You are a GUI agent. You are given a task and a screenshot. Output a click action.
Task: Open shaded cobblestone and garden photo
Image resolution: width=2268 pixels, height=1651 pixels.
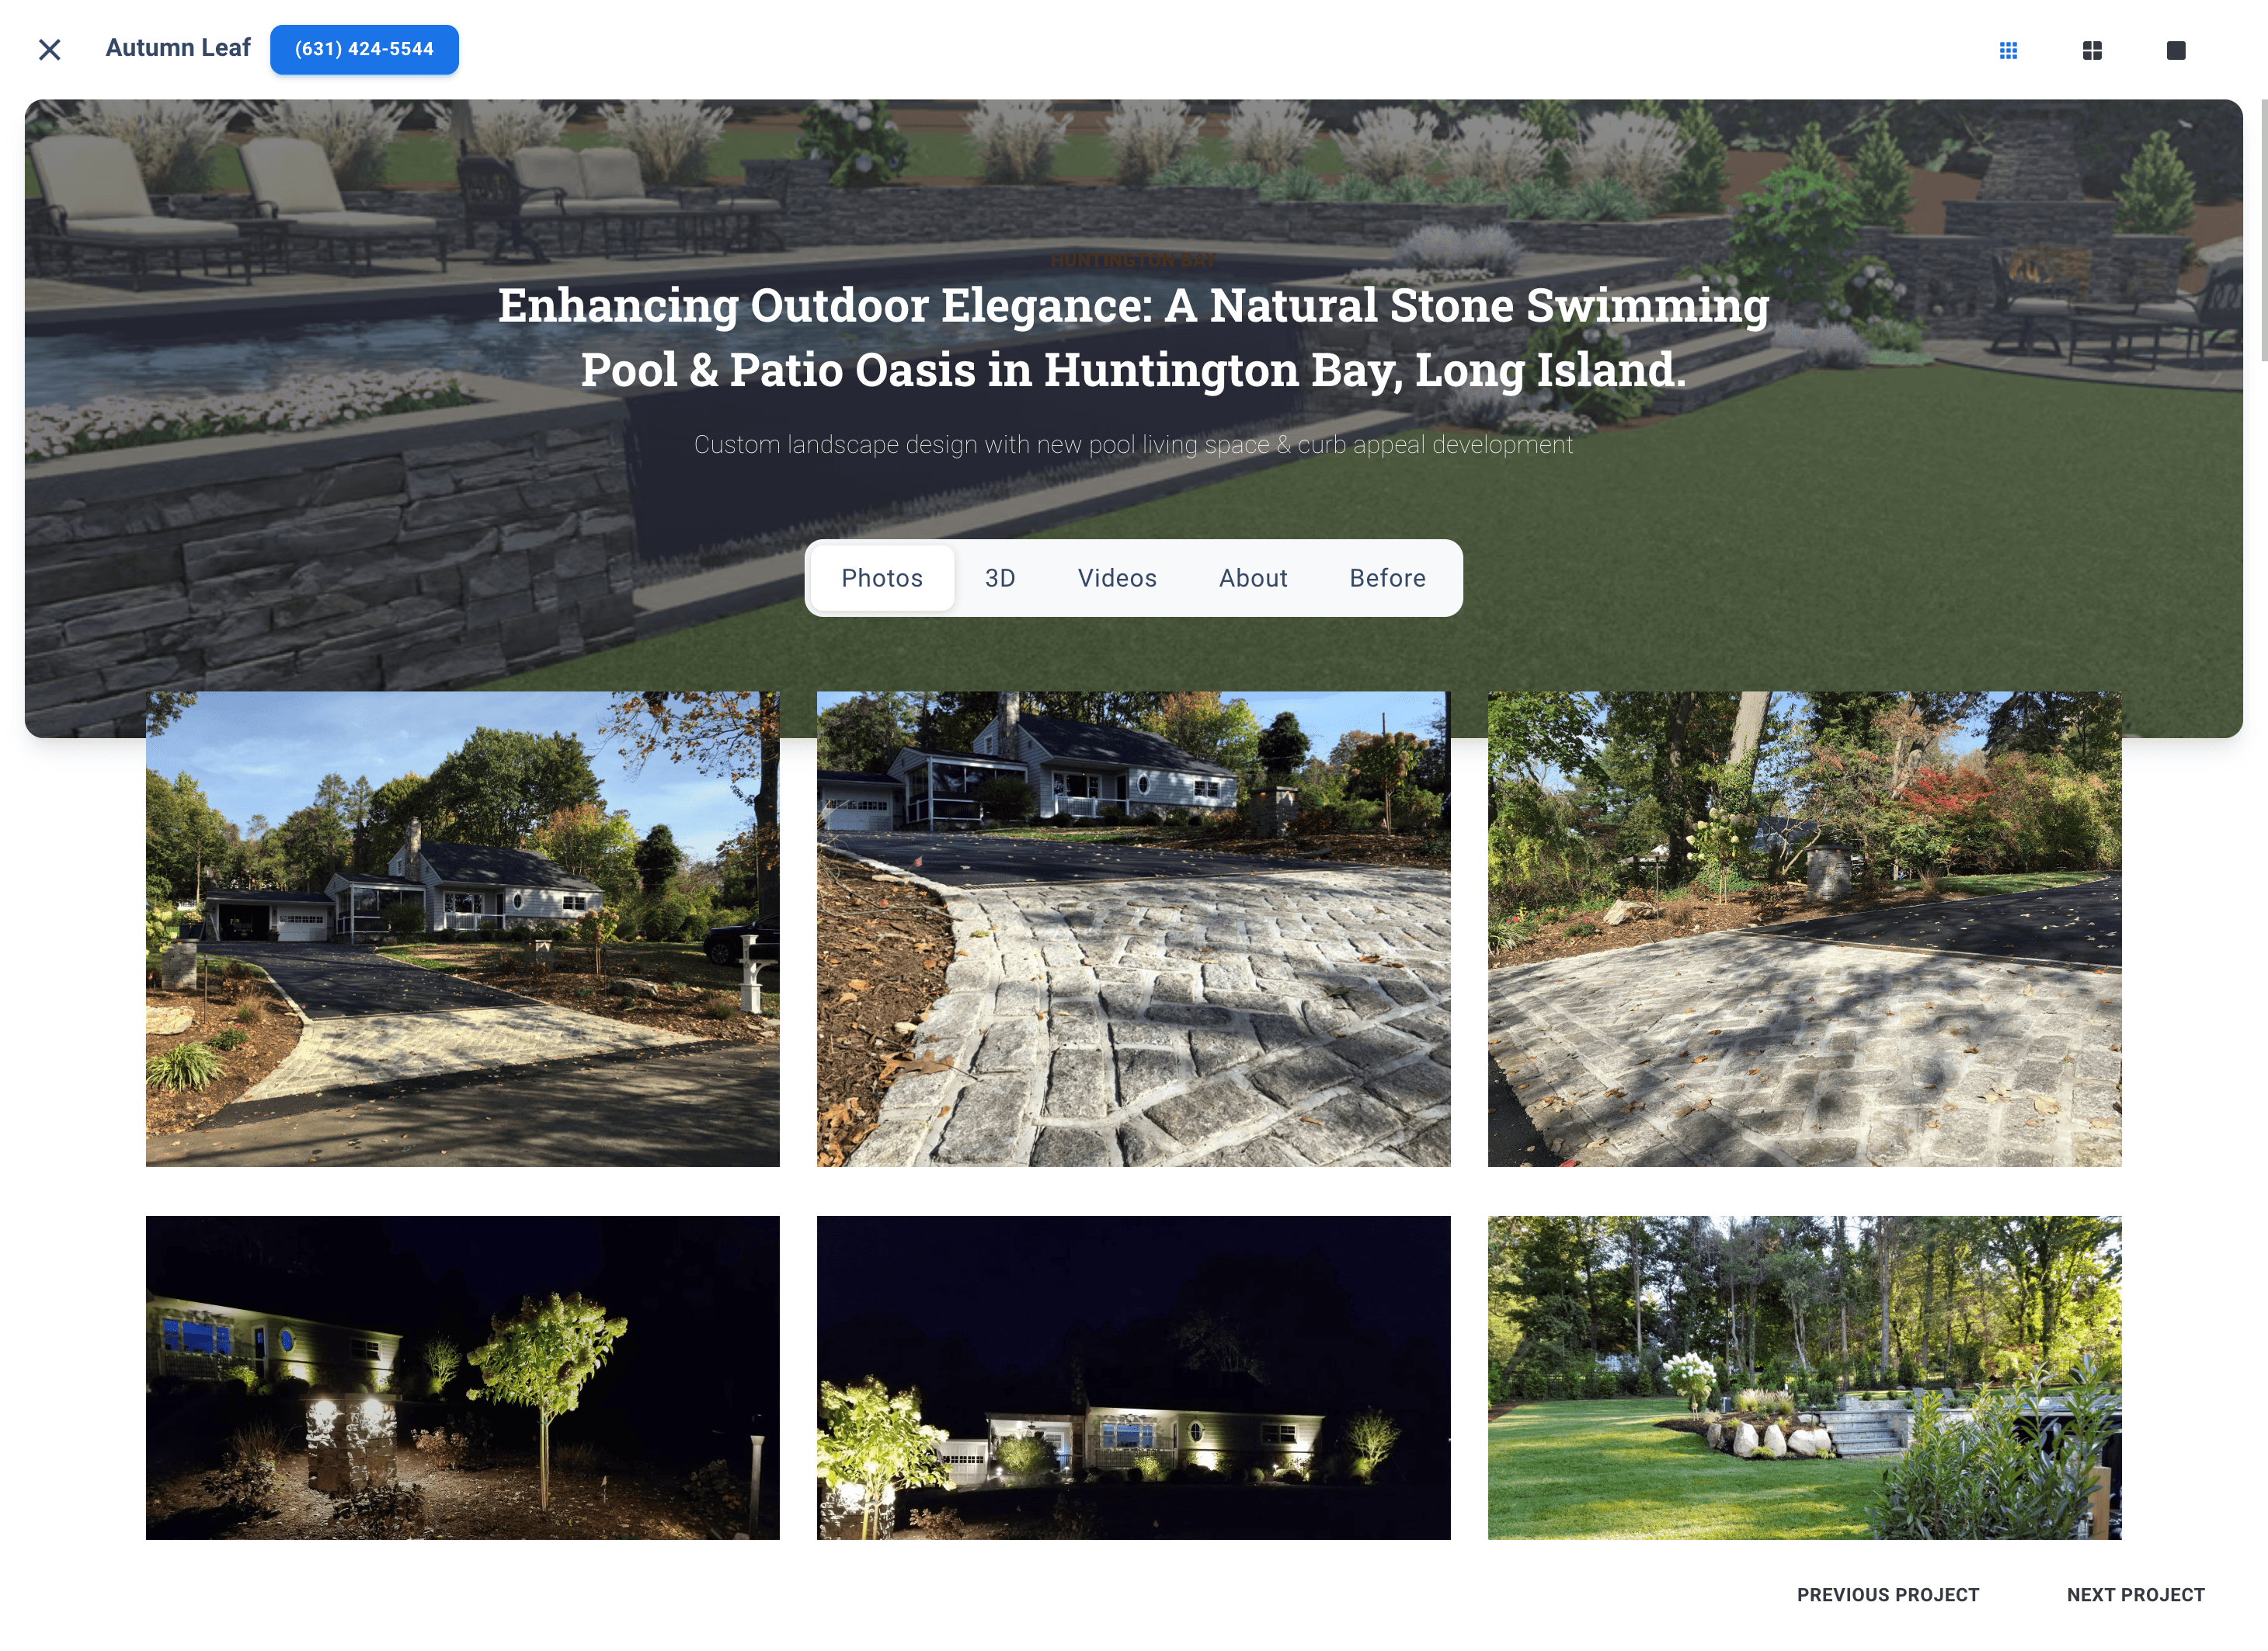(x=1804, y=929)
